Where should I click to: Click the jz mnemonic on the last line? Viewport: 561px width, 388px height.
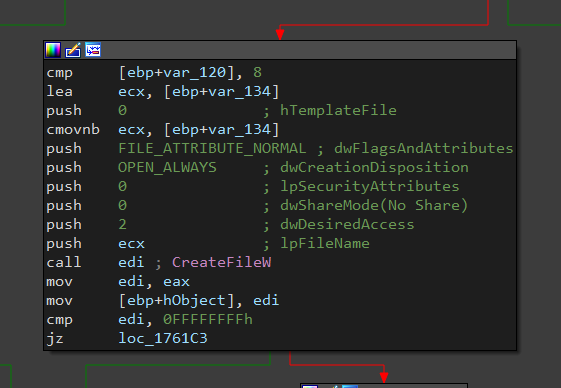(55, 338)
